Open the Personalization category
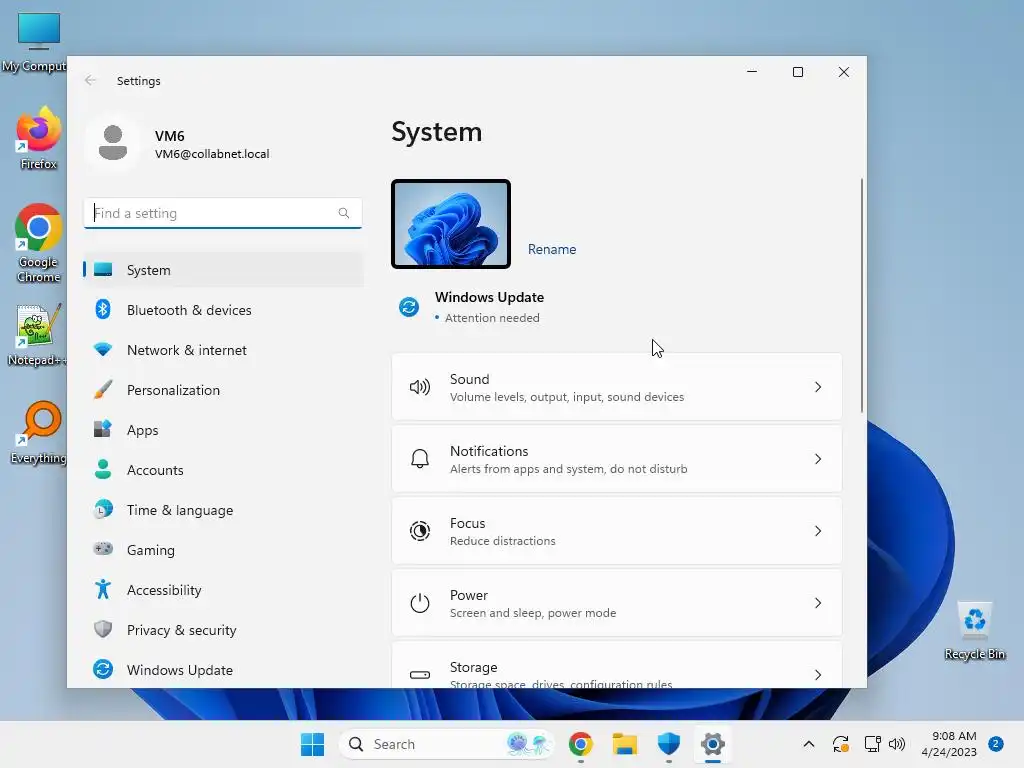The image size is (1024, 768). (223, 390)
